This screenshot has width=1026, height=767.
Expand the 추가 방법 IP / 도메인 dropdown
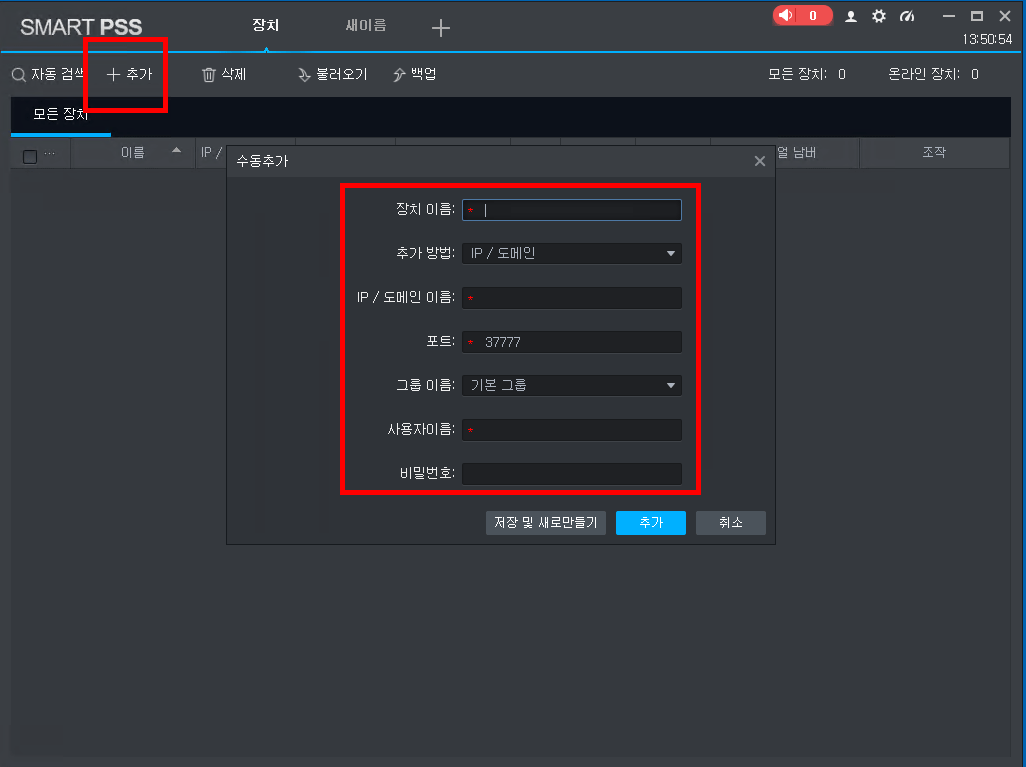click(x=671, y=254)
